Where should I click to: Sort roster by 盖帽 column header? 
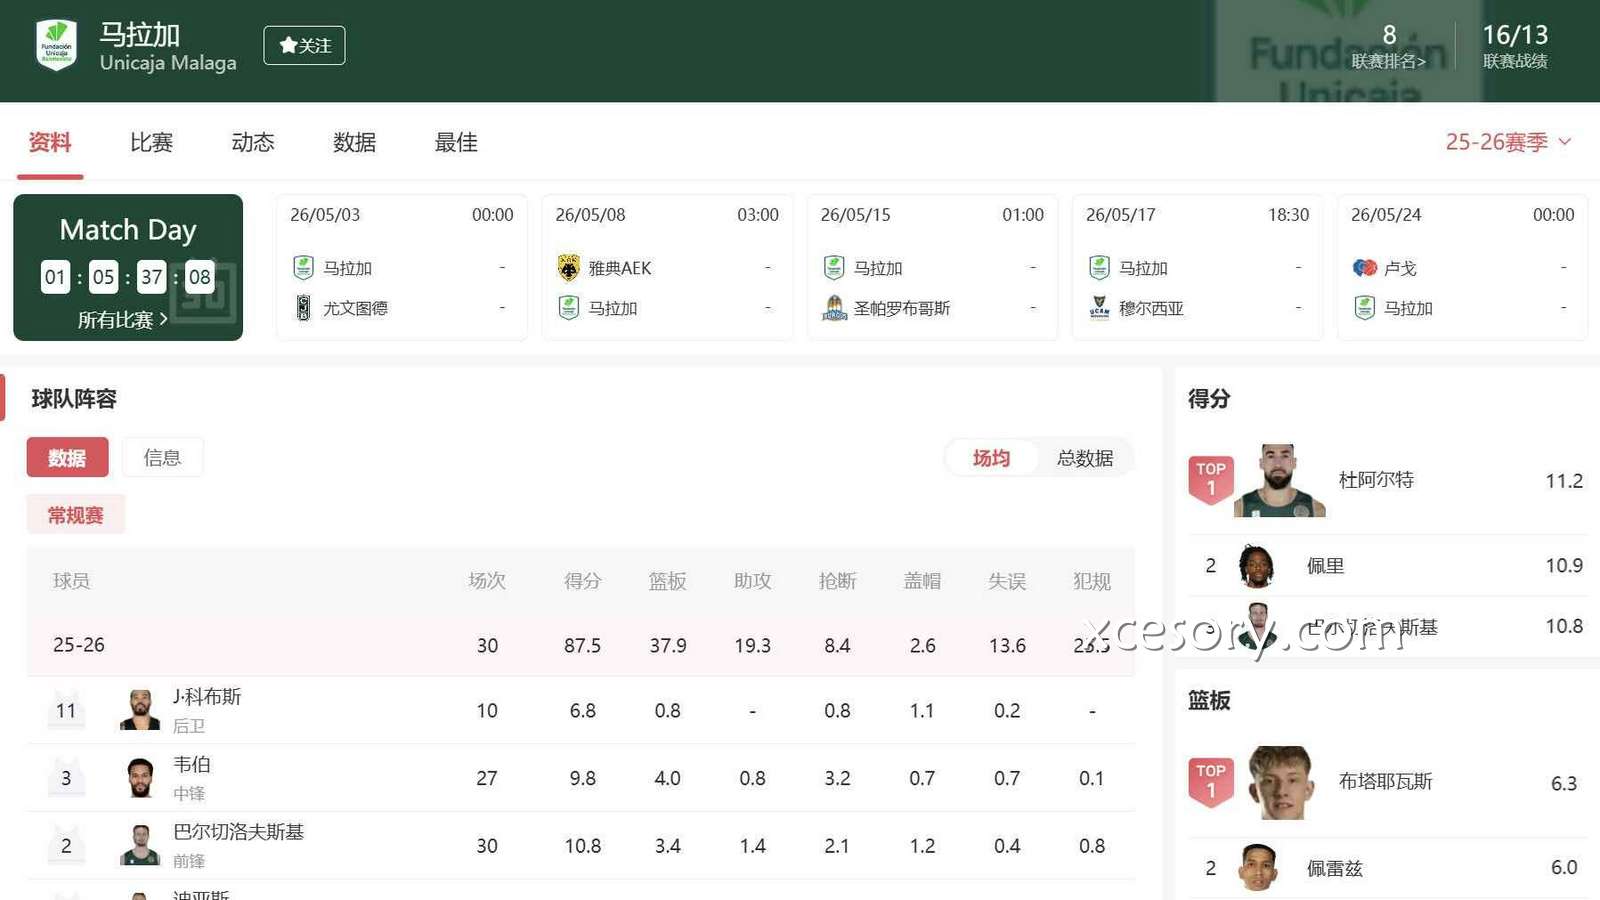coord(922,581)
